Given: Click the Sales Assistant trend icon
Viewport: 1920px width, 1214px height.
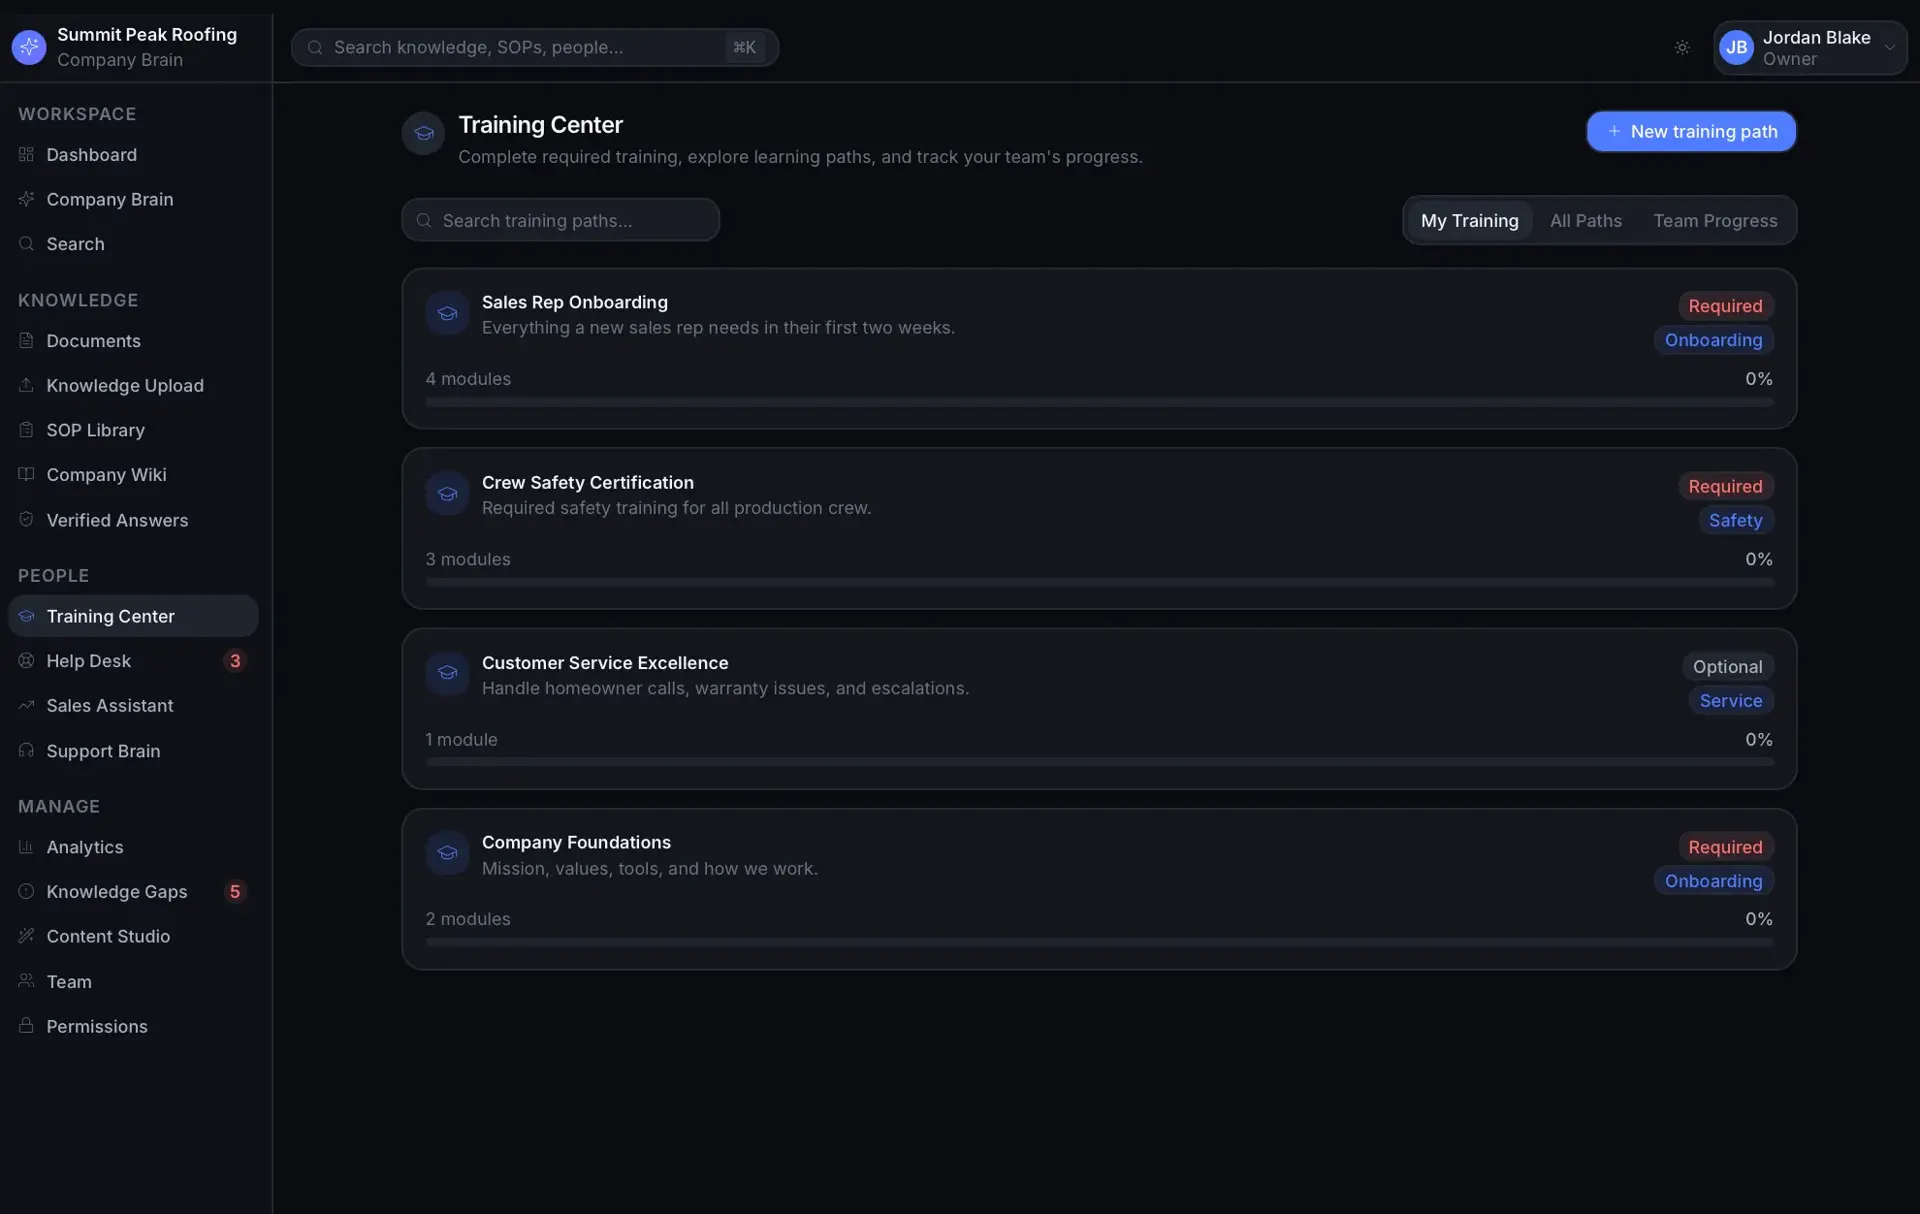Looking at the screenshot, I should click(26, 705).
